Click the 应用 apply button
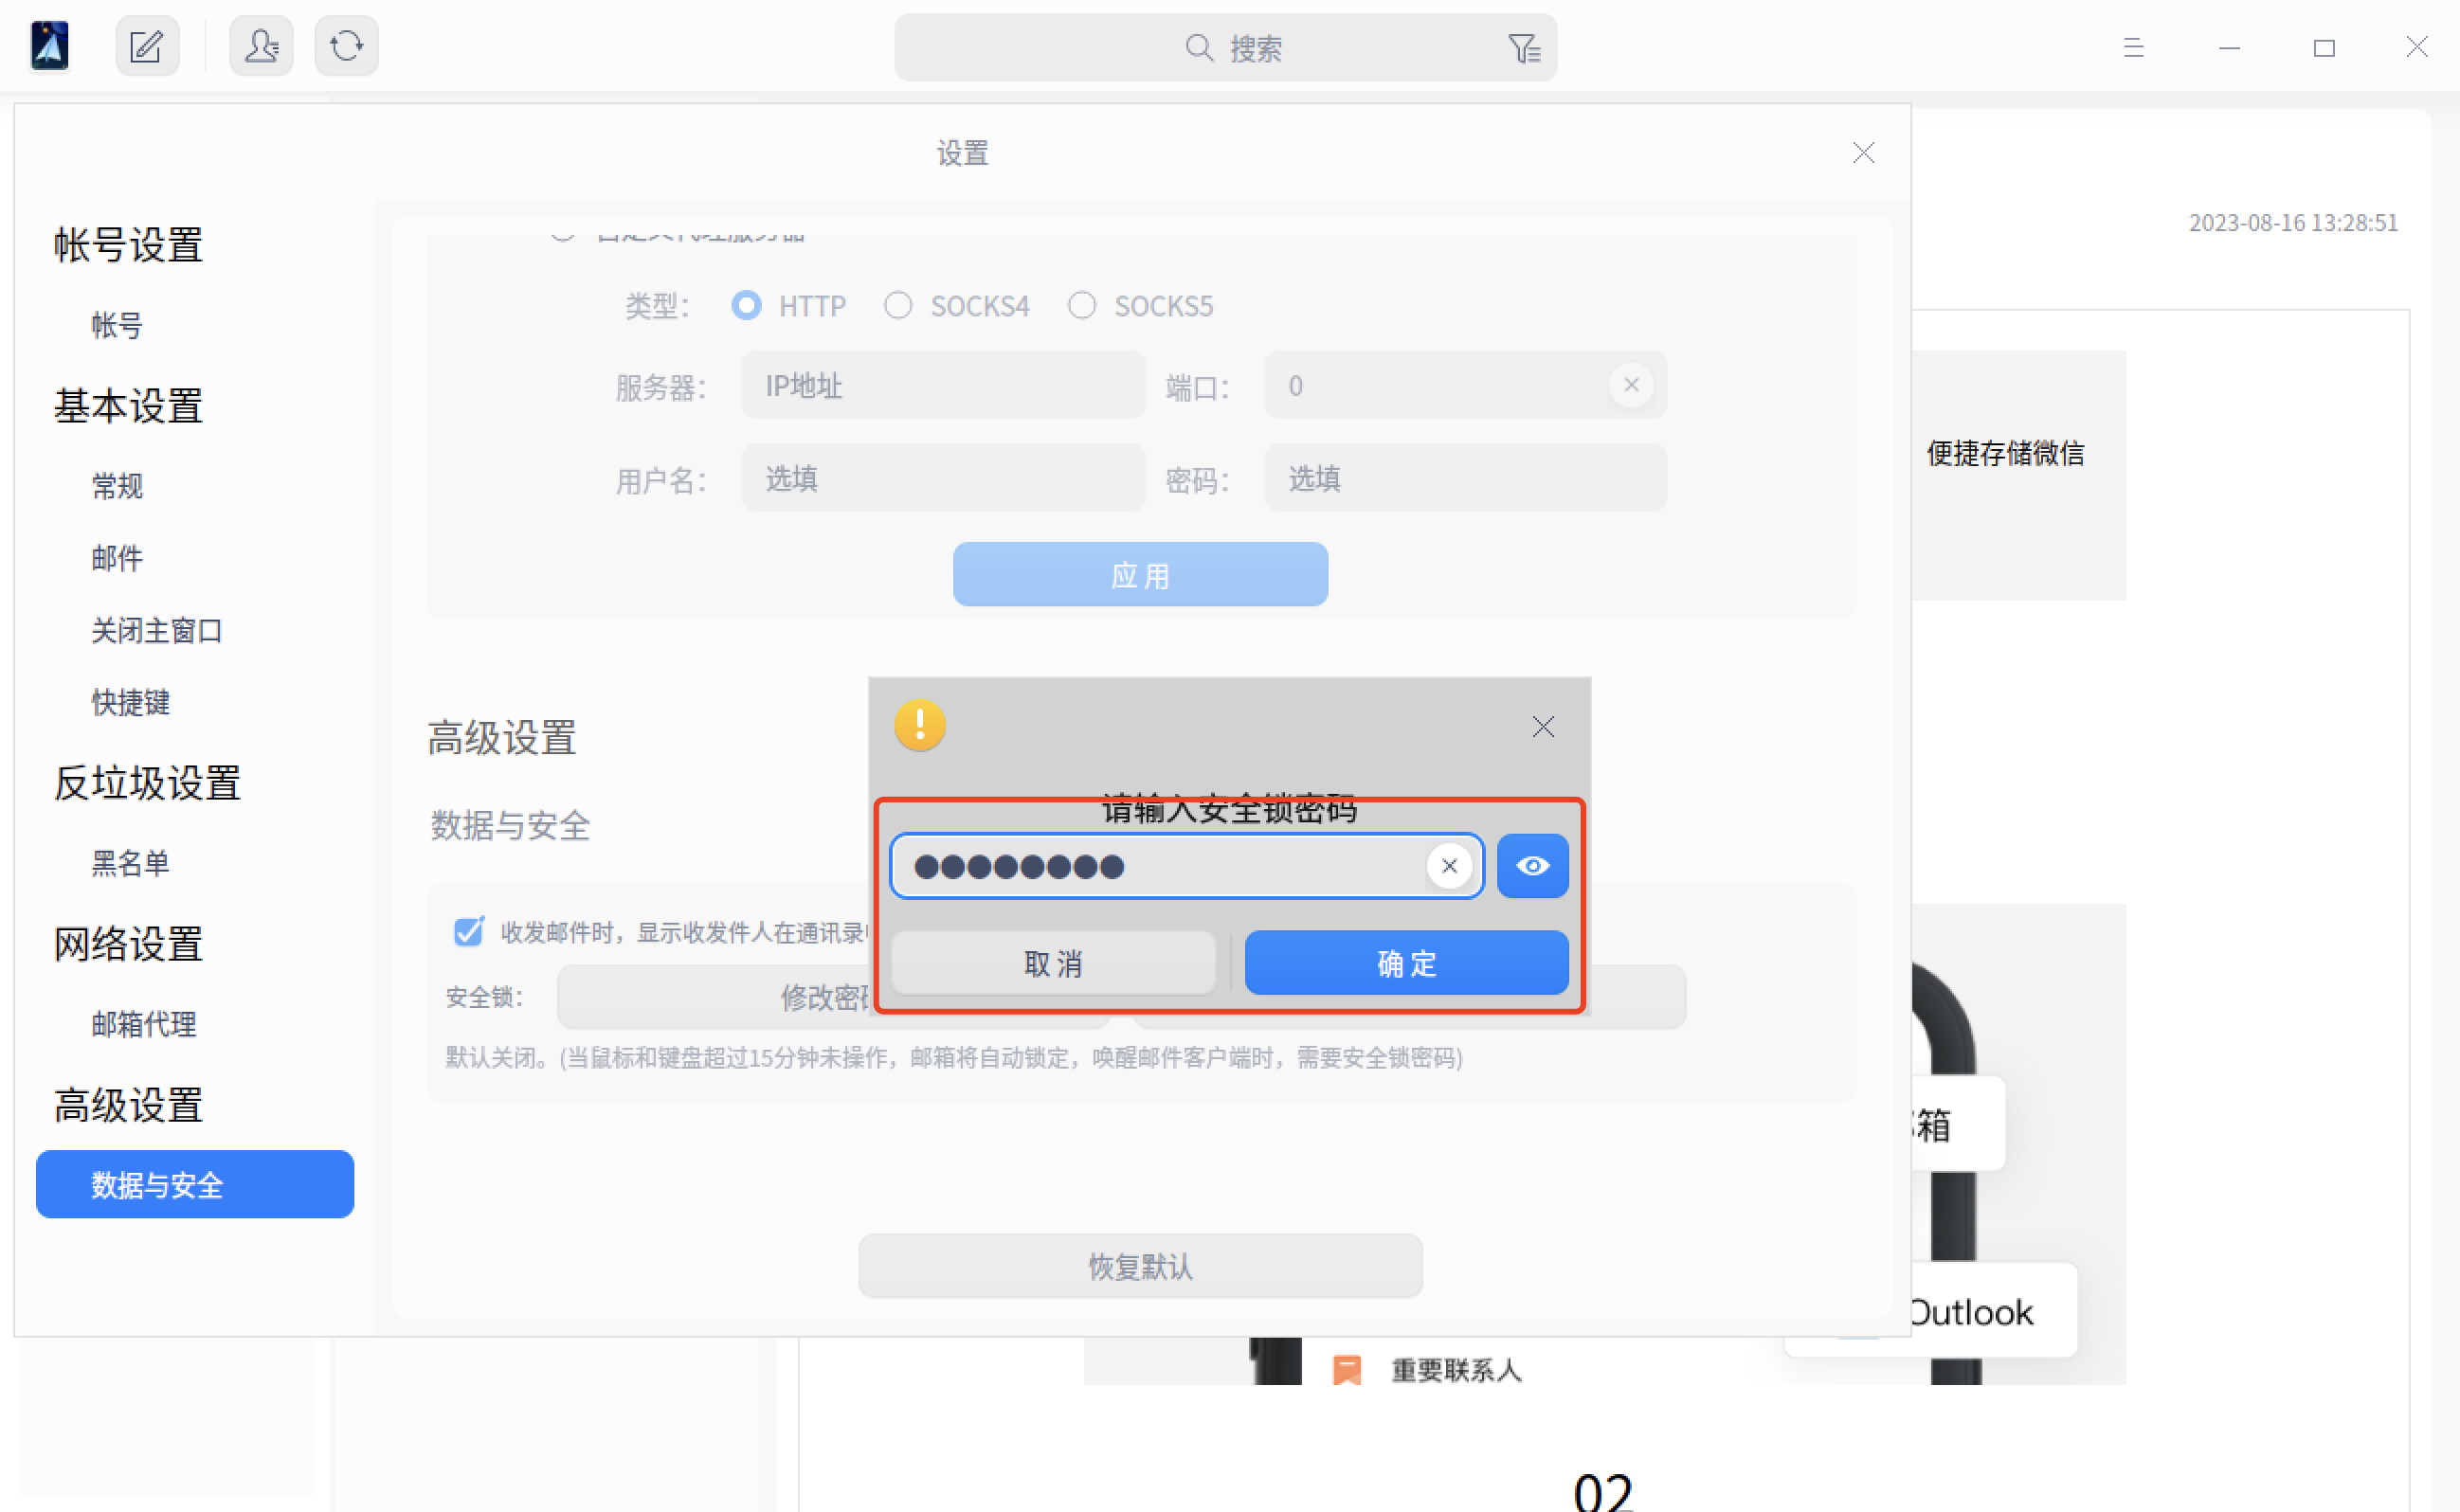The width and height of the screenshot is (2460, 1512). point(1140,575)
